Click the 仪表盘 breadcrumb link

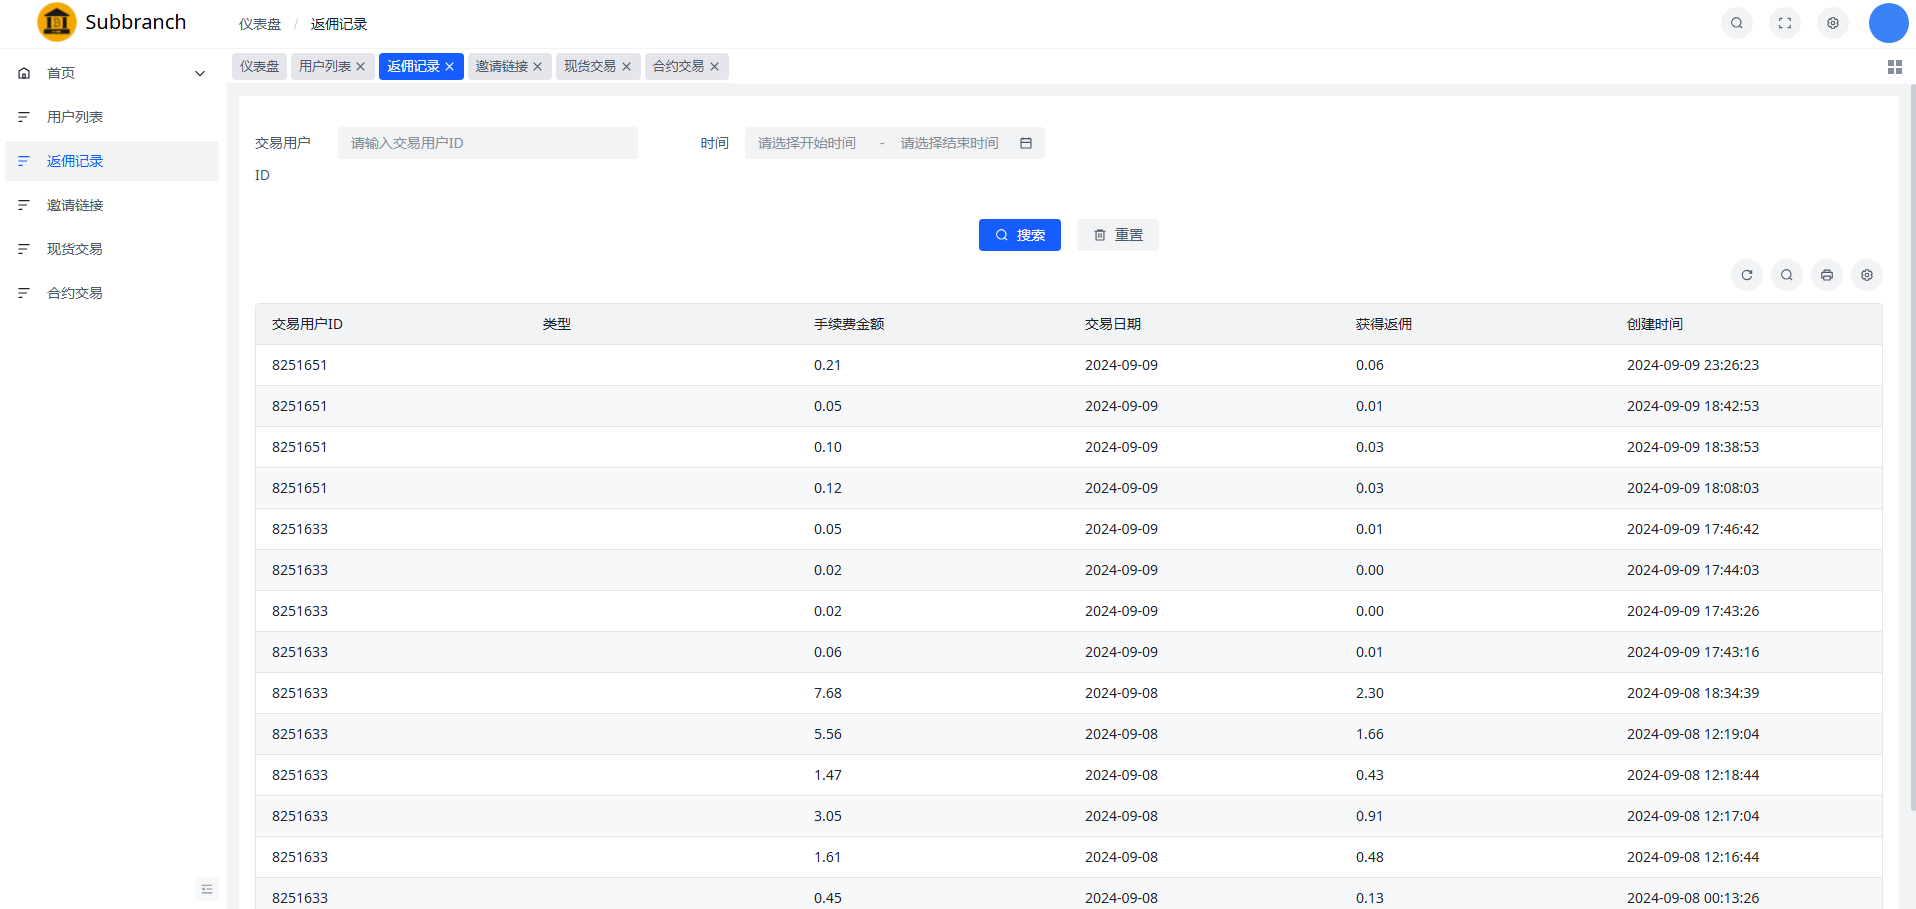click(x=260, y=24)
